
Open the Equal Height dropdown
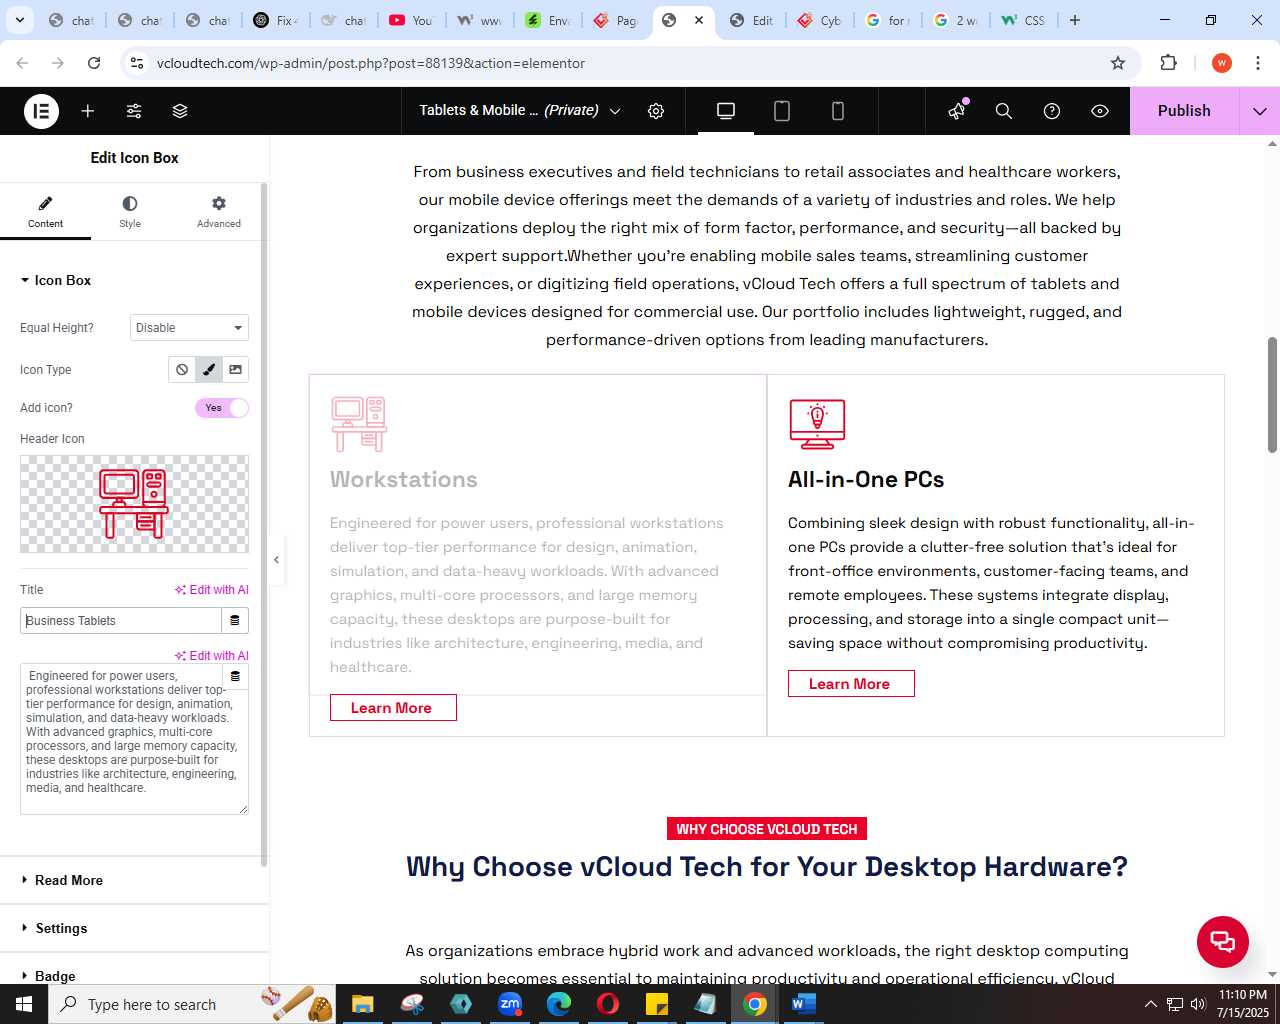click(189, 328)
